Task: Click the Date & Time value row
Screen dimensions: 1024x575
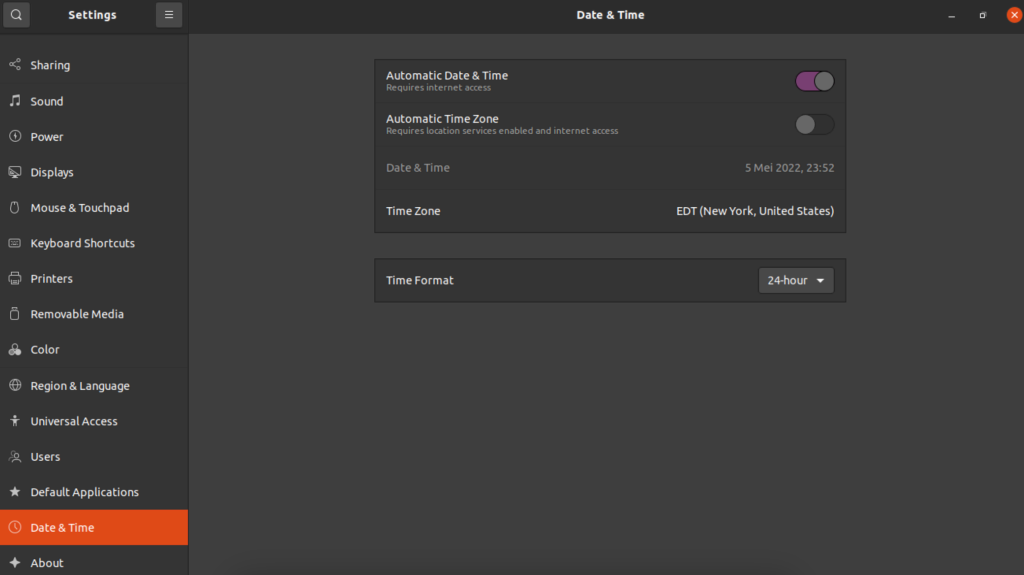Action: coord(610,168)
